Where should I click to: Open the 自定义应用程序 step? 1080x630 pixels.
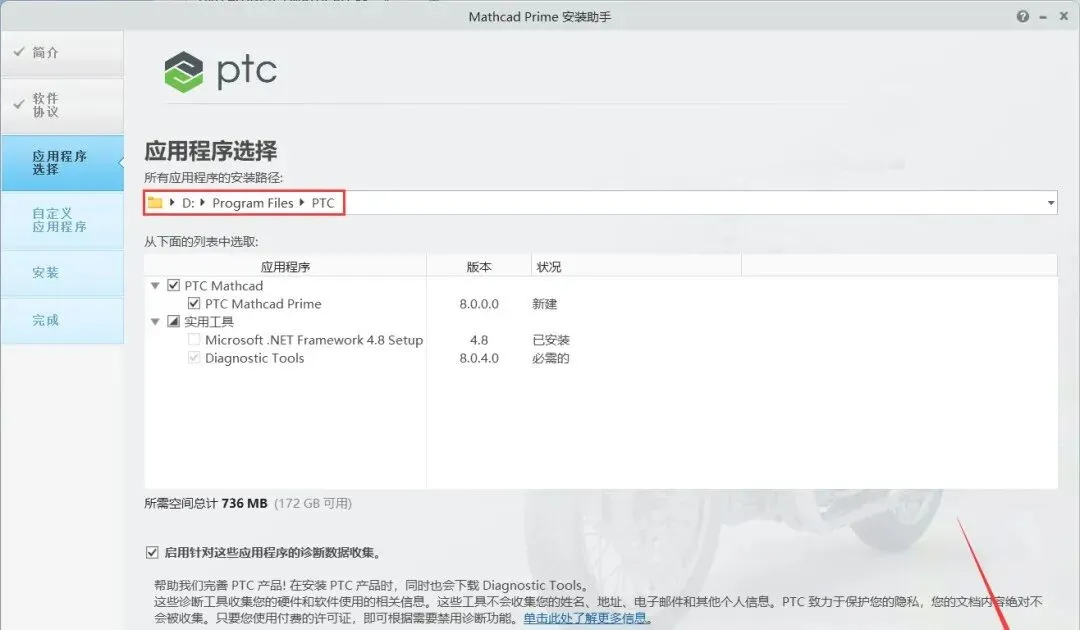[63, 220]
